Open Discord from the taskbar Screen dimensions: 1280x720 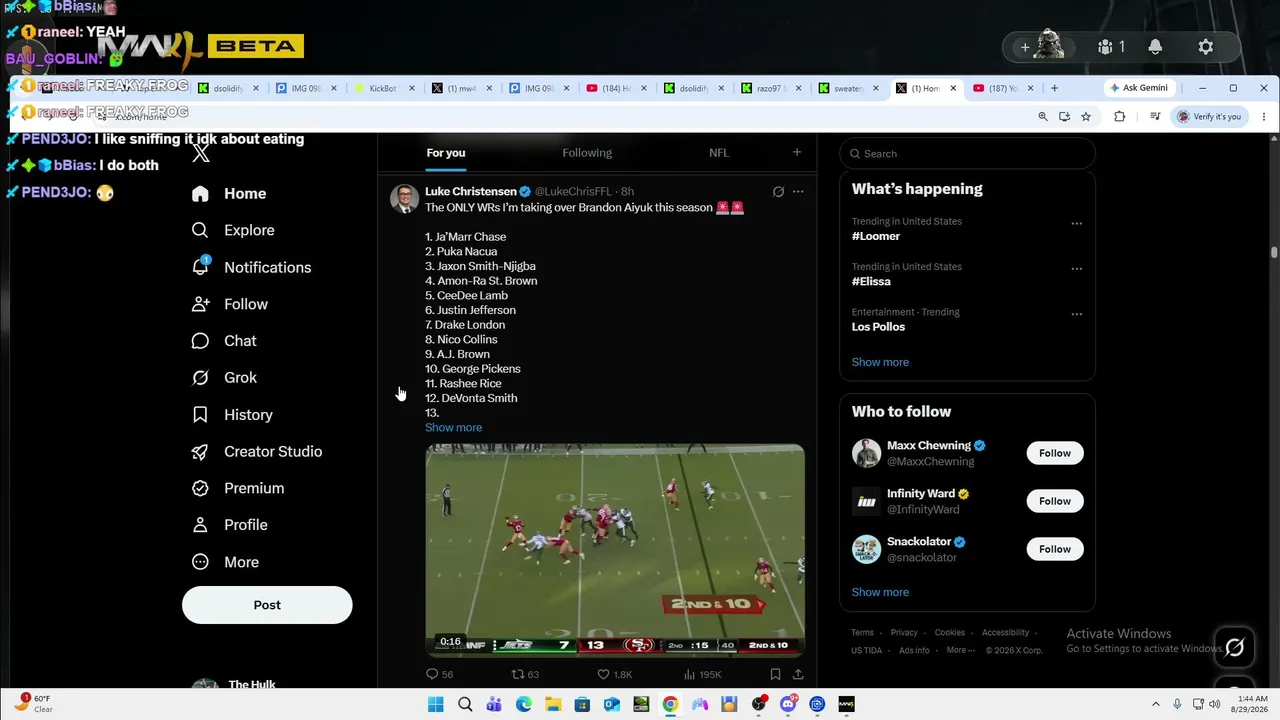(x=788, y=704)
